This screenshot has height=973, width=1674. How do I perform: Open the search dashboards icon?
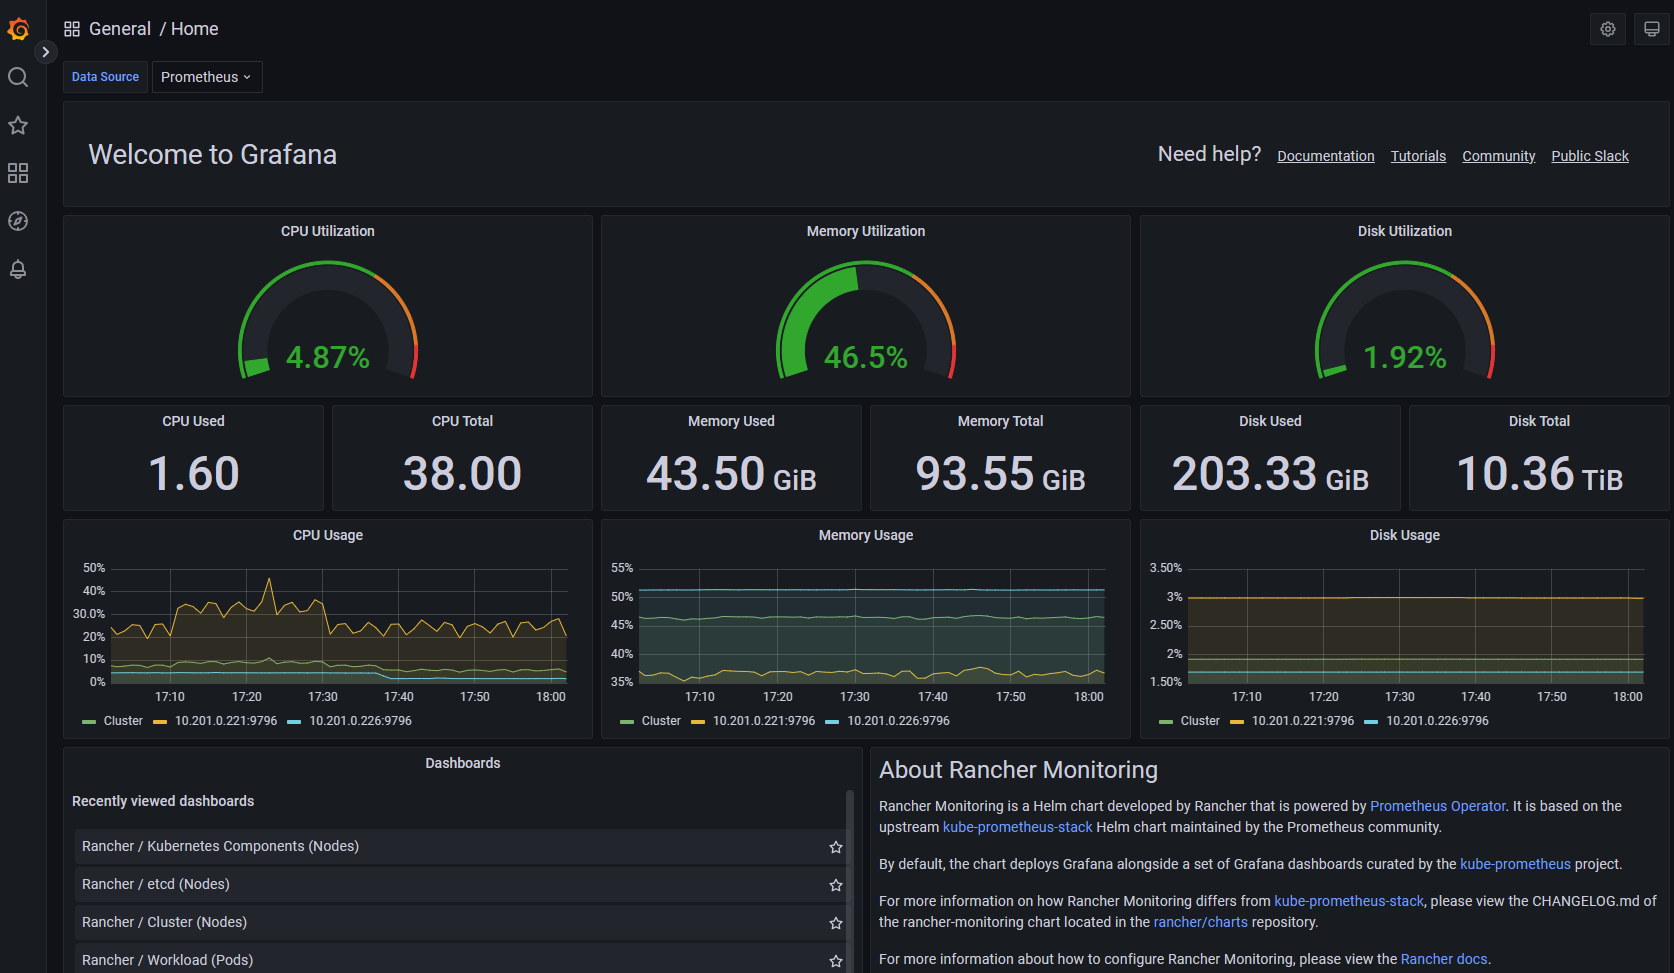coord(18,77)
